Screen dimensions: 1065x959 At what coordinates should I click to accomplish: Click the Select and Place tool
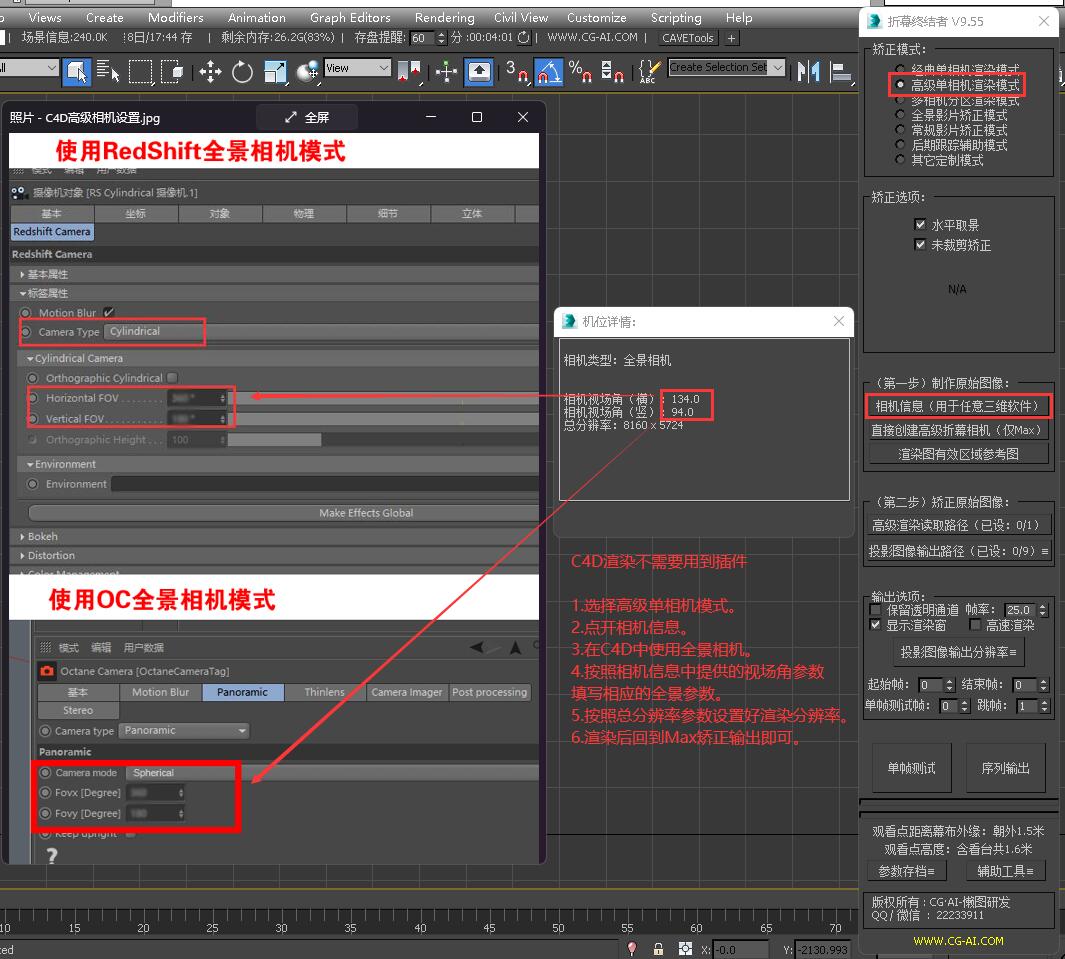point(308,71)
